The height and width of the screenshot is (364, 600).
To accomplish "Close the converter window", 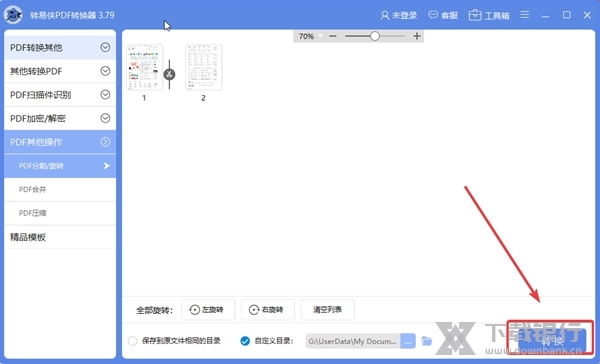I will 587,15.
